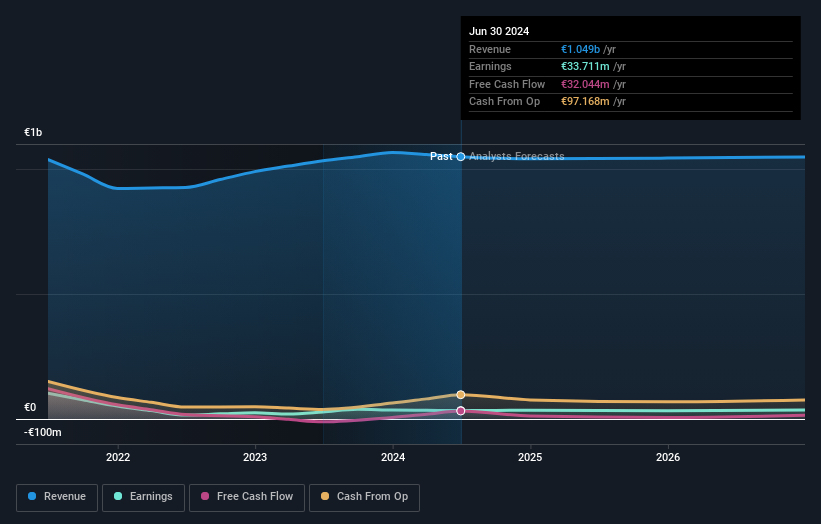The image size is (821, 524).
Task: Click the Revenue row label in tooltip
Action: click(x=490, y=49)
